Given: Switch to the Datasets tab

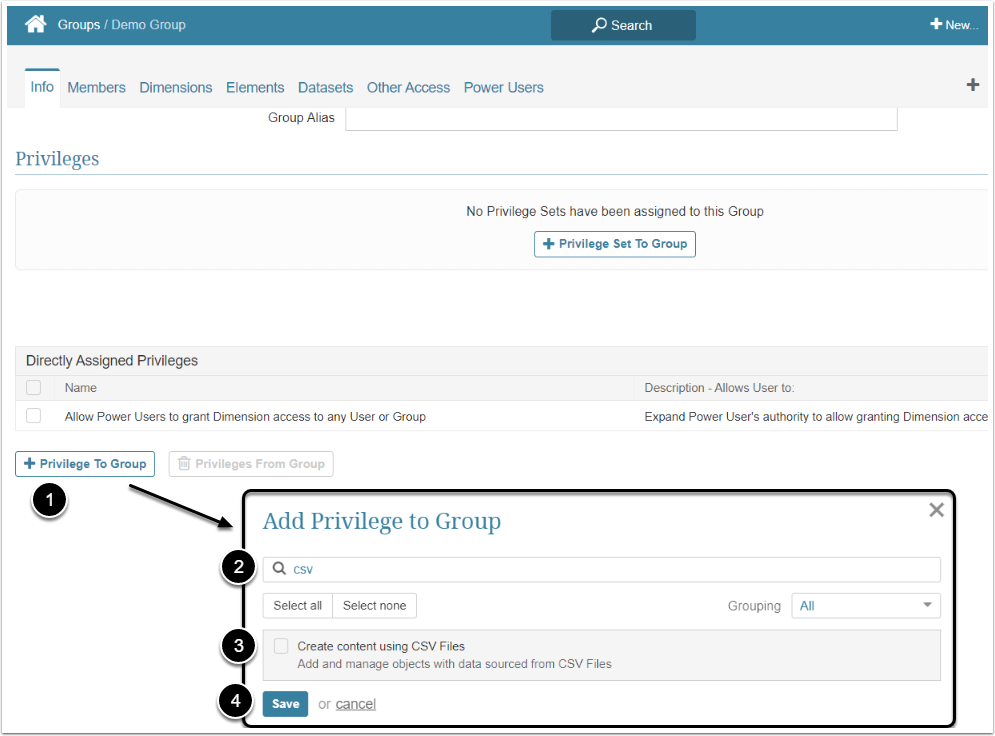Looking at the screenshot, I should 326,88.
